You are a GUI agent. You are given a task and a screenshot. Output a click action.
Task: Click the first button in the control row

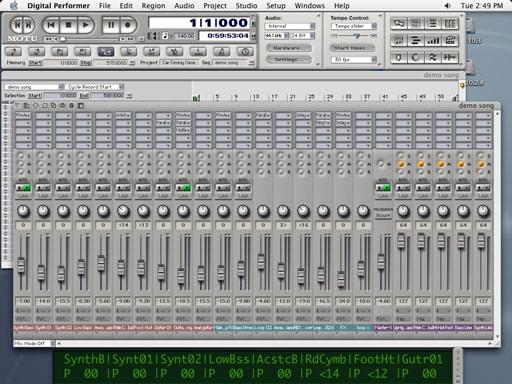[13, 51]
